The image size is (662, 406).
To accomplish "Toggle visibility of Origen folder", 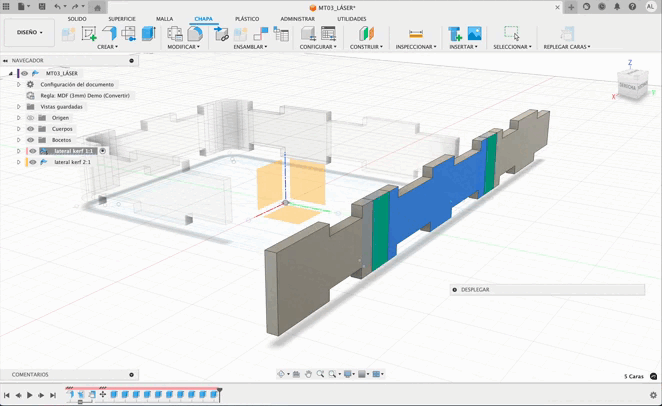I will (30, 118).
